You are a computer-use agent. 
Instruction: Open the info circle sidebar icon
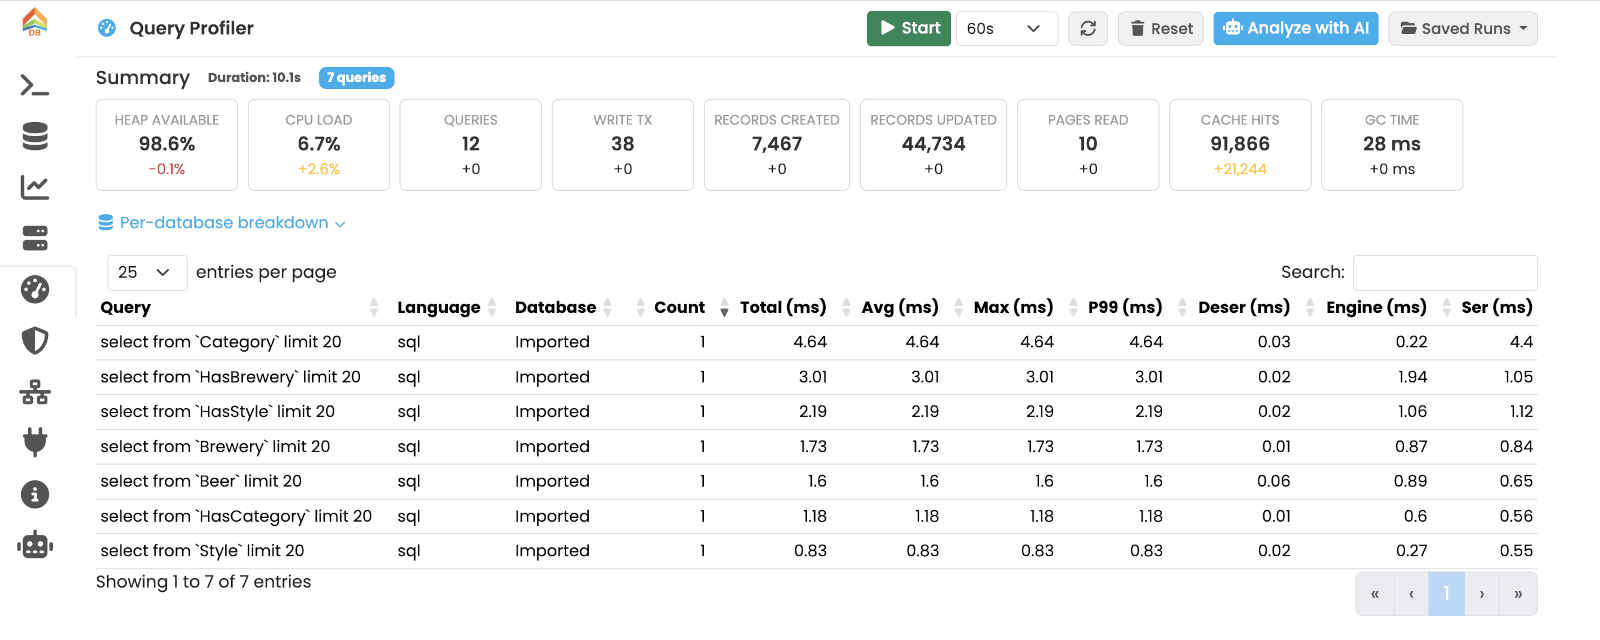[35, 494]
